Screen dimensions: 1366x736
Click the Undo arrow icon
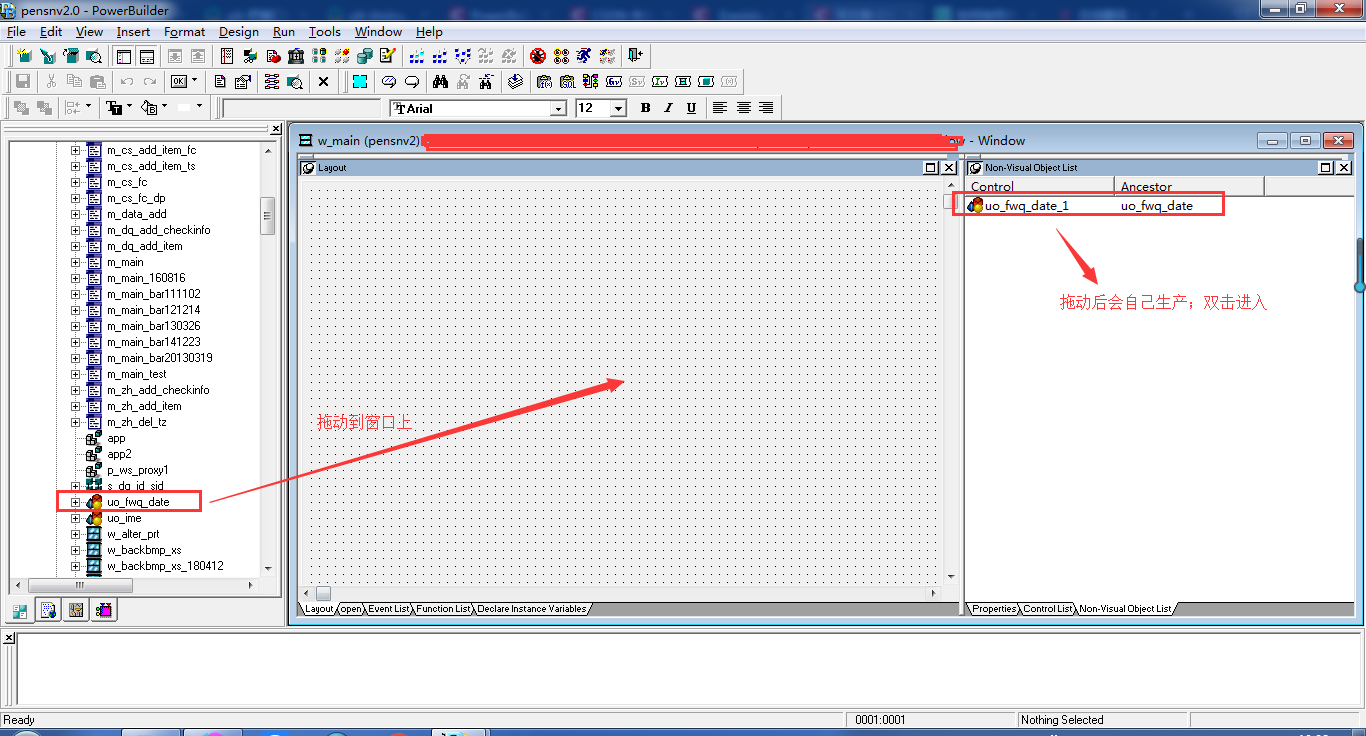[127, 81]
